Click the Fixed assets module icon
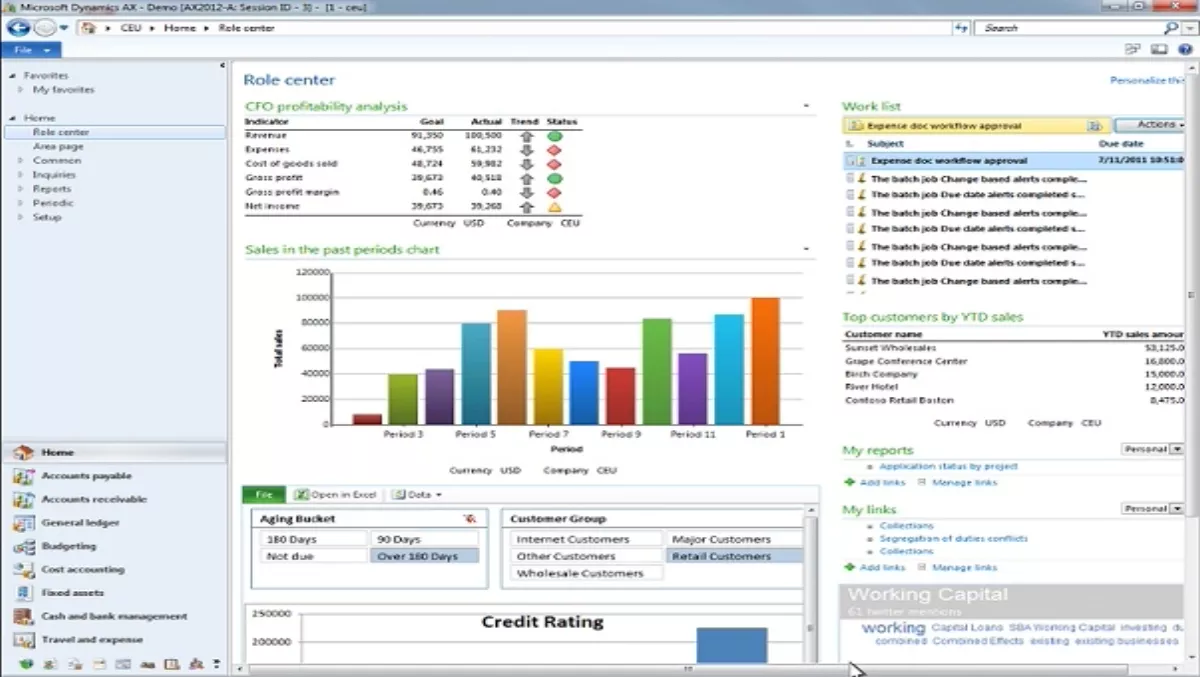Image resolution: width=1200 pixels, height=677 pixels. pos(24,593)
